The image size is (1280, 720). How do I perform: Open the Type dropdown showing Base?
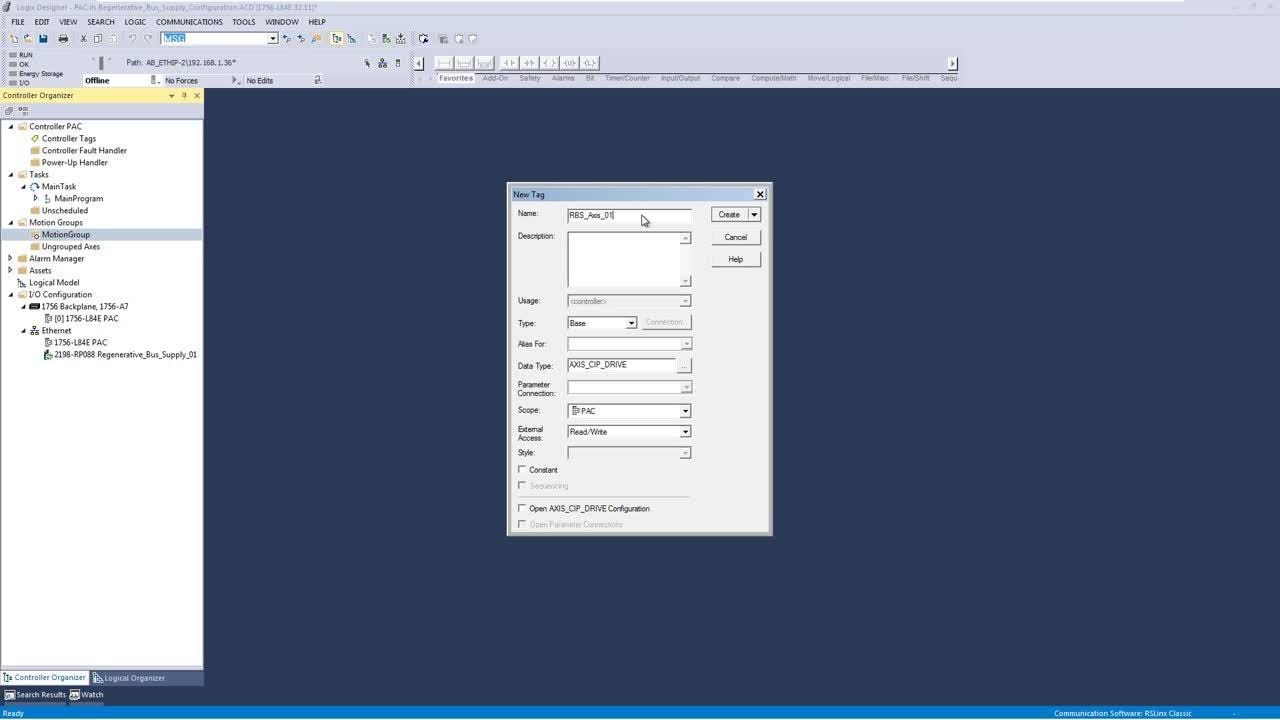[x=631, y=323]
